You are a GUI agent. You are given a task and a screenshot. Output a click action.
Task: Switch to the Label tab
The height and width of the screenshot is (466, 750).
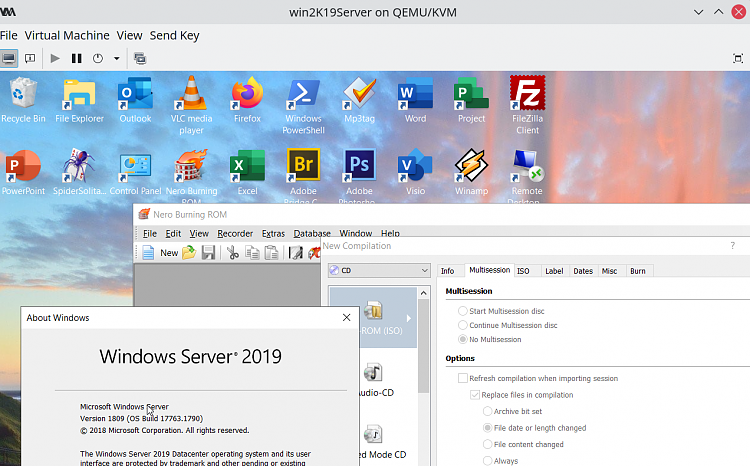click(554, 271)
